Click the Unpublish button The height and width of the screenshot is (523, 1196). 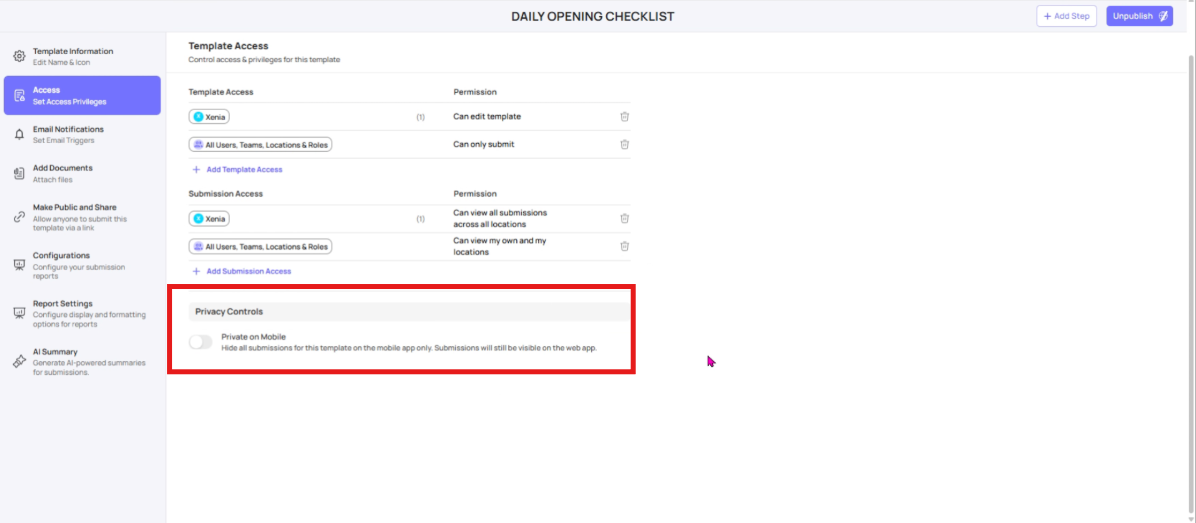pos(1139,16)
